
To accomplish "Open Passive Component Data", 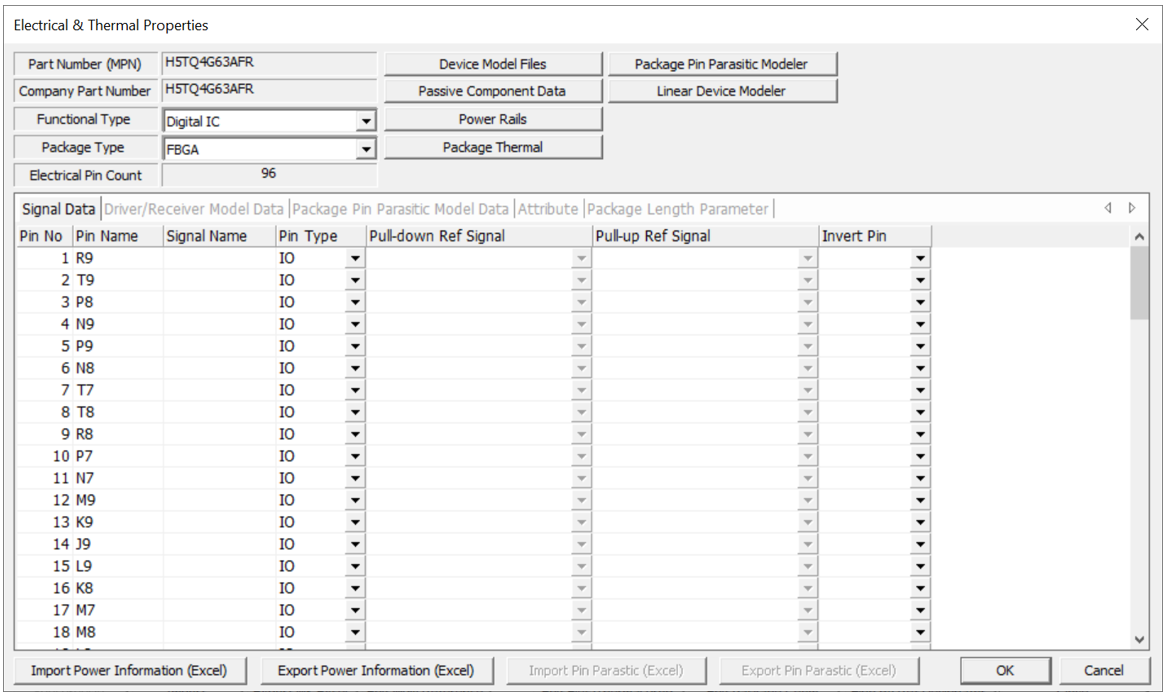I will [x=493, y=91].
